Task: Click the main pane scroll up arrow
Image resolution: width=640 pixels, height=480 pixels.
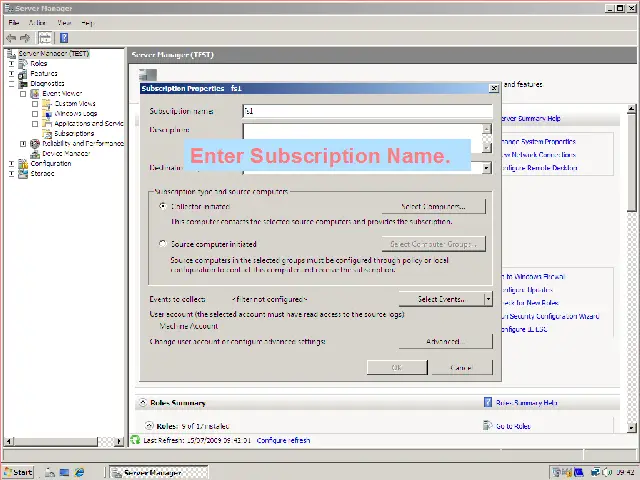Action: (631, 109)
